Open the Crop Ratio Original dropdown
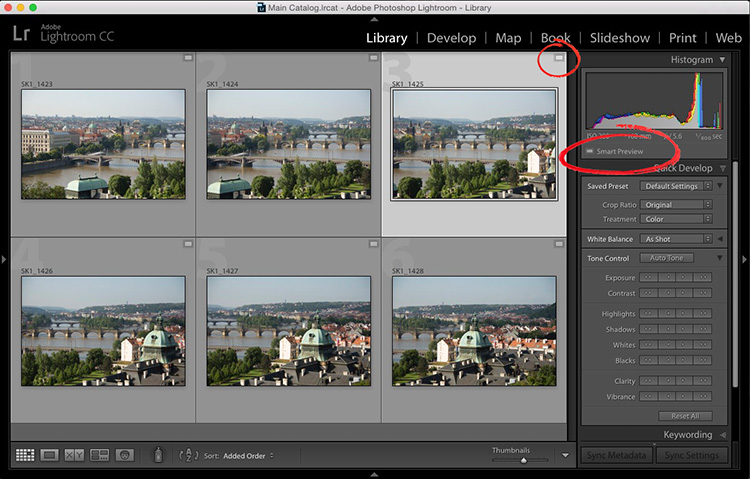750x479 pixels. coord(676,205)
